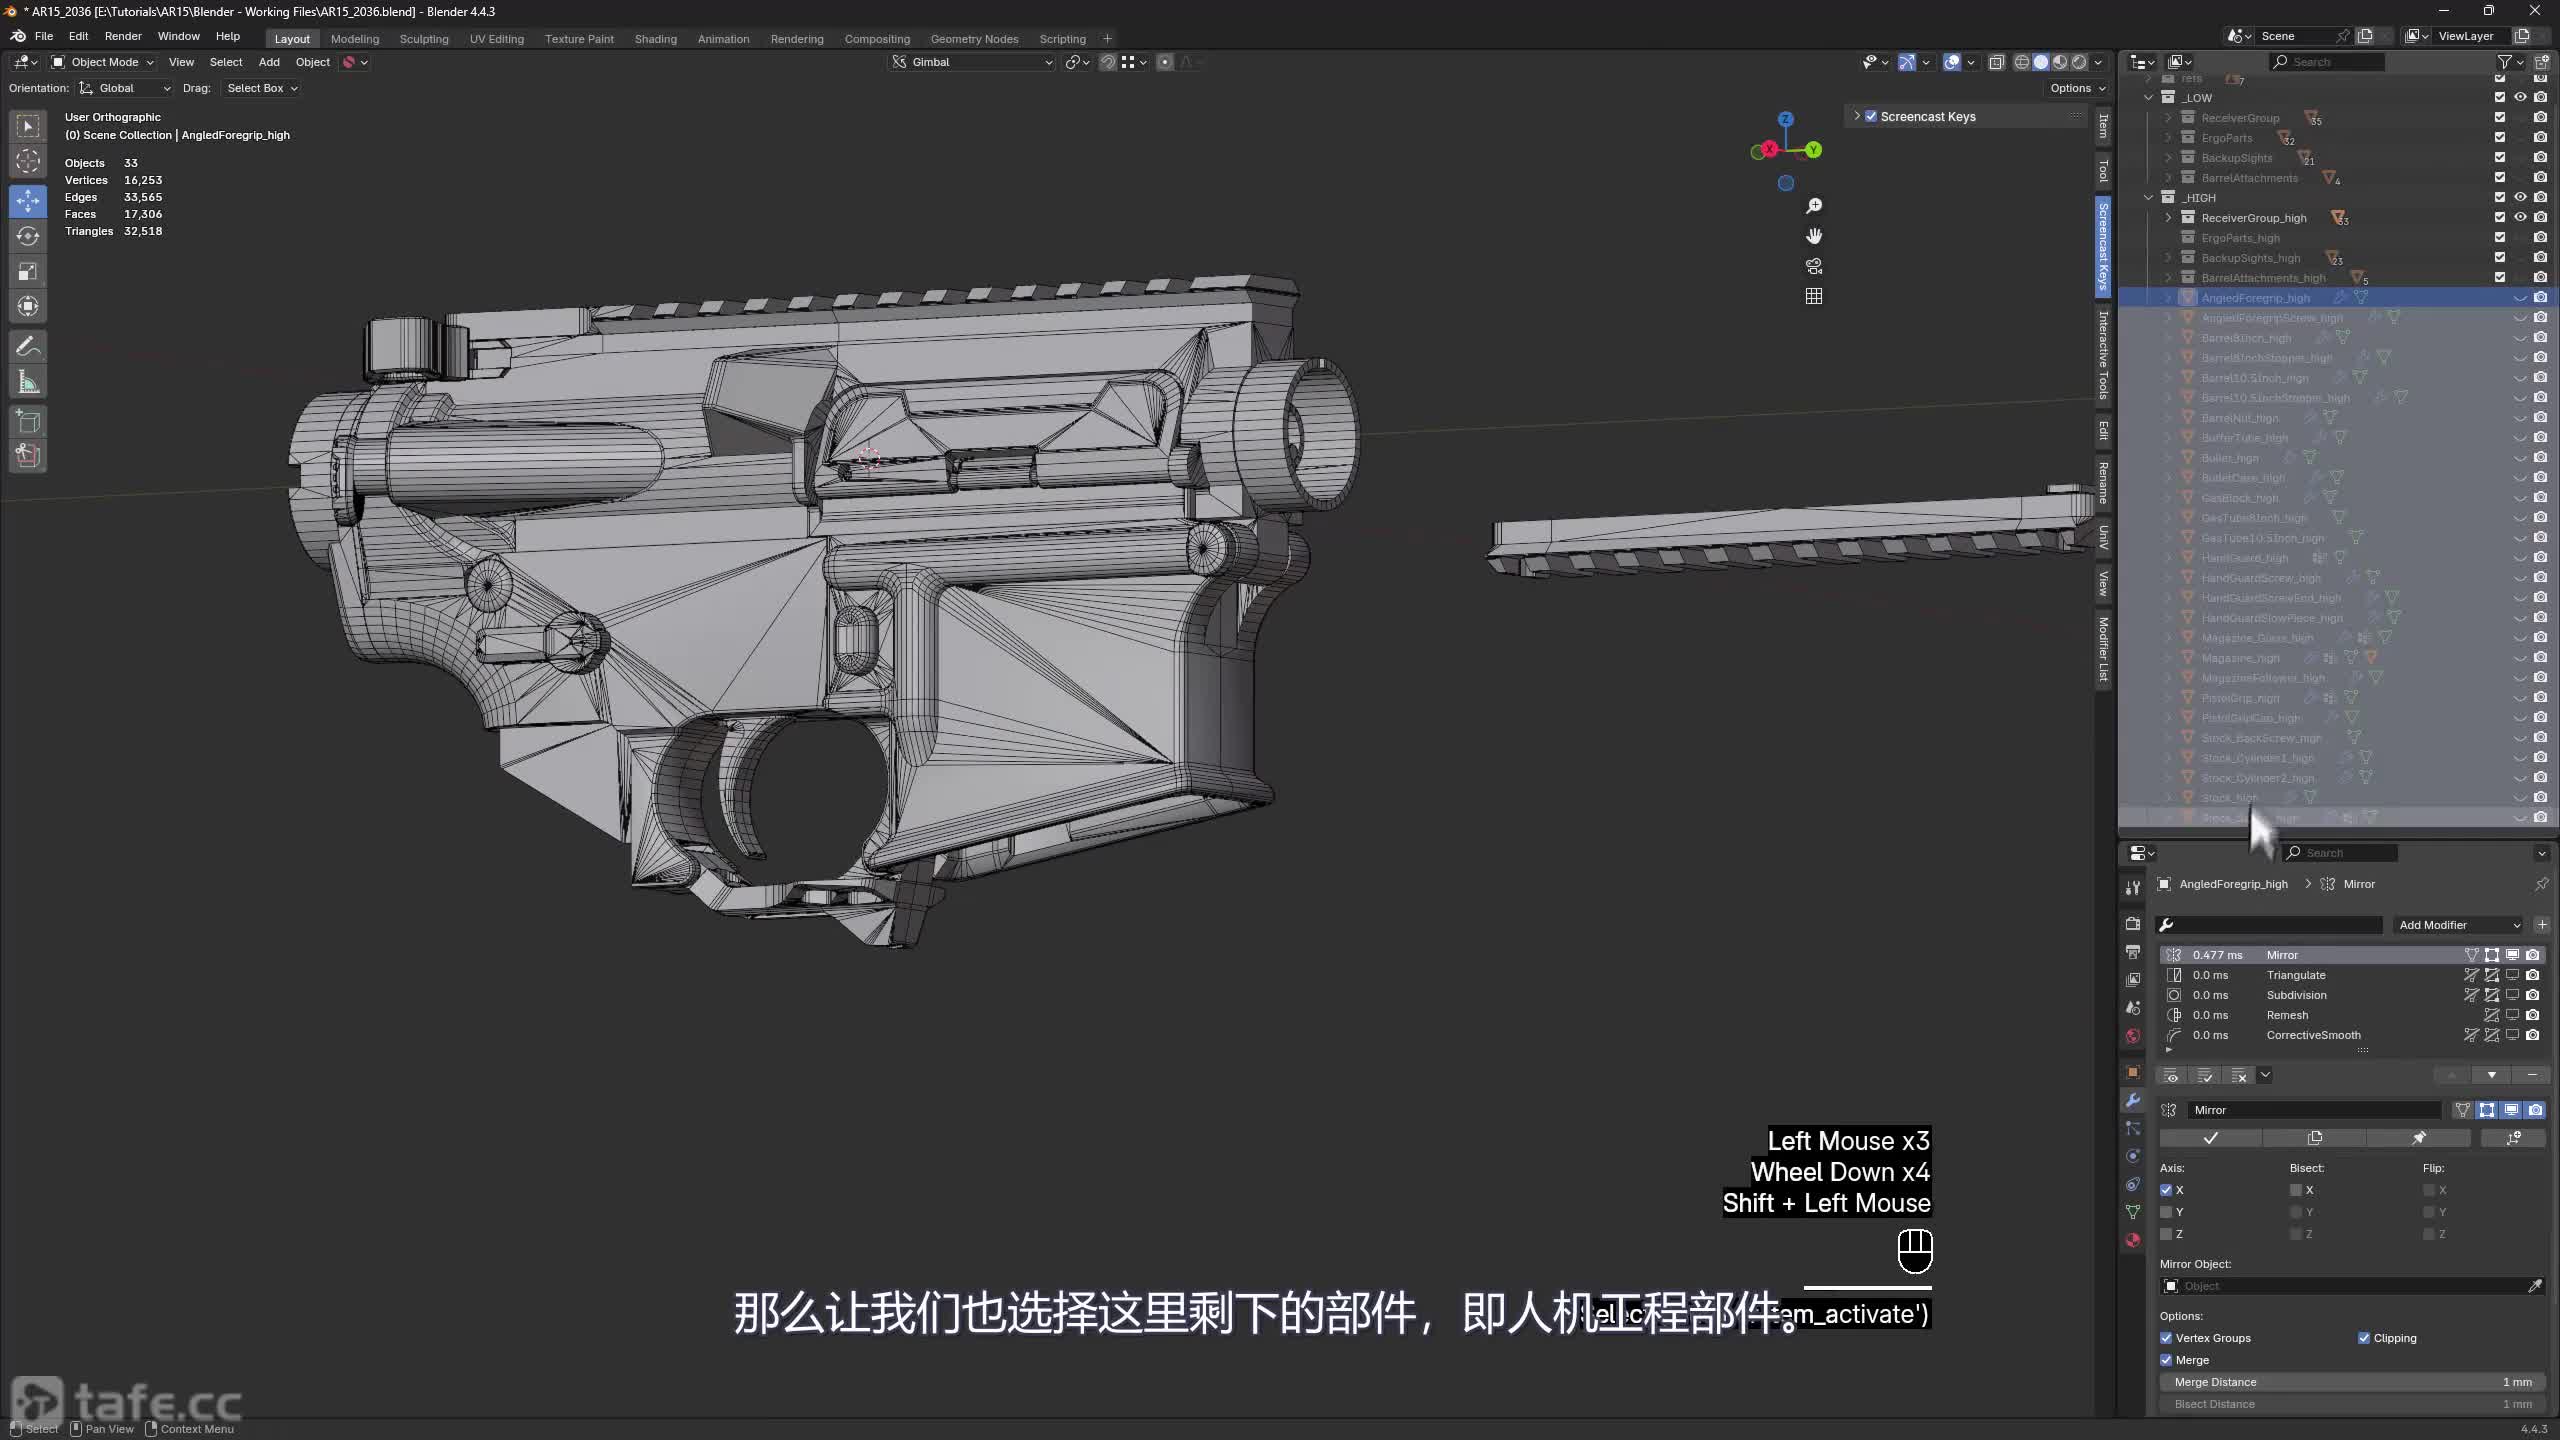This screenshot has width=2560, height=1440.
Task: Enable Bisect X checkbox
Action: [x=2296, y=1190]
